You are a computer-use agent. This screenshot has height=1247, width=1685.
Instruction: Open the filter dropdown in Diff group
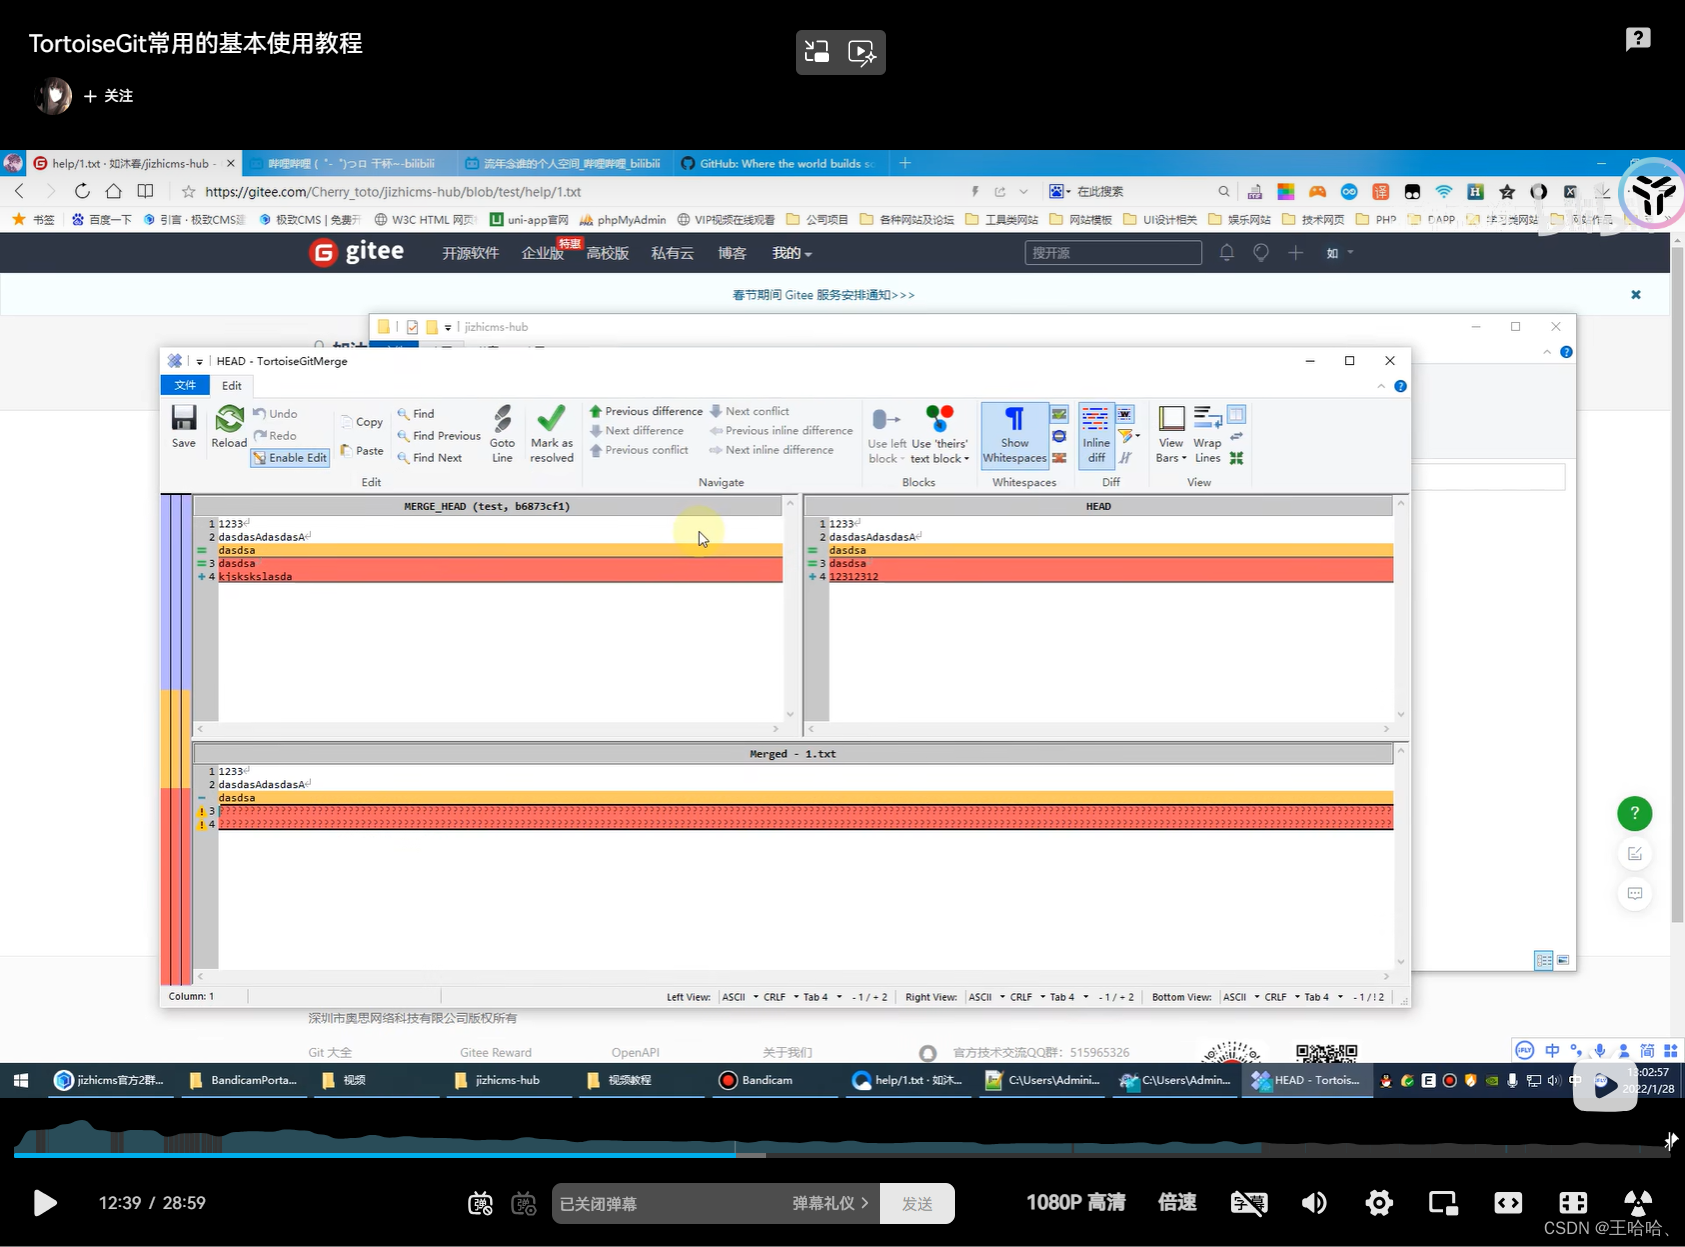click(x=1129, y=436)
